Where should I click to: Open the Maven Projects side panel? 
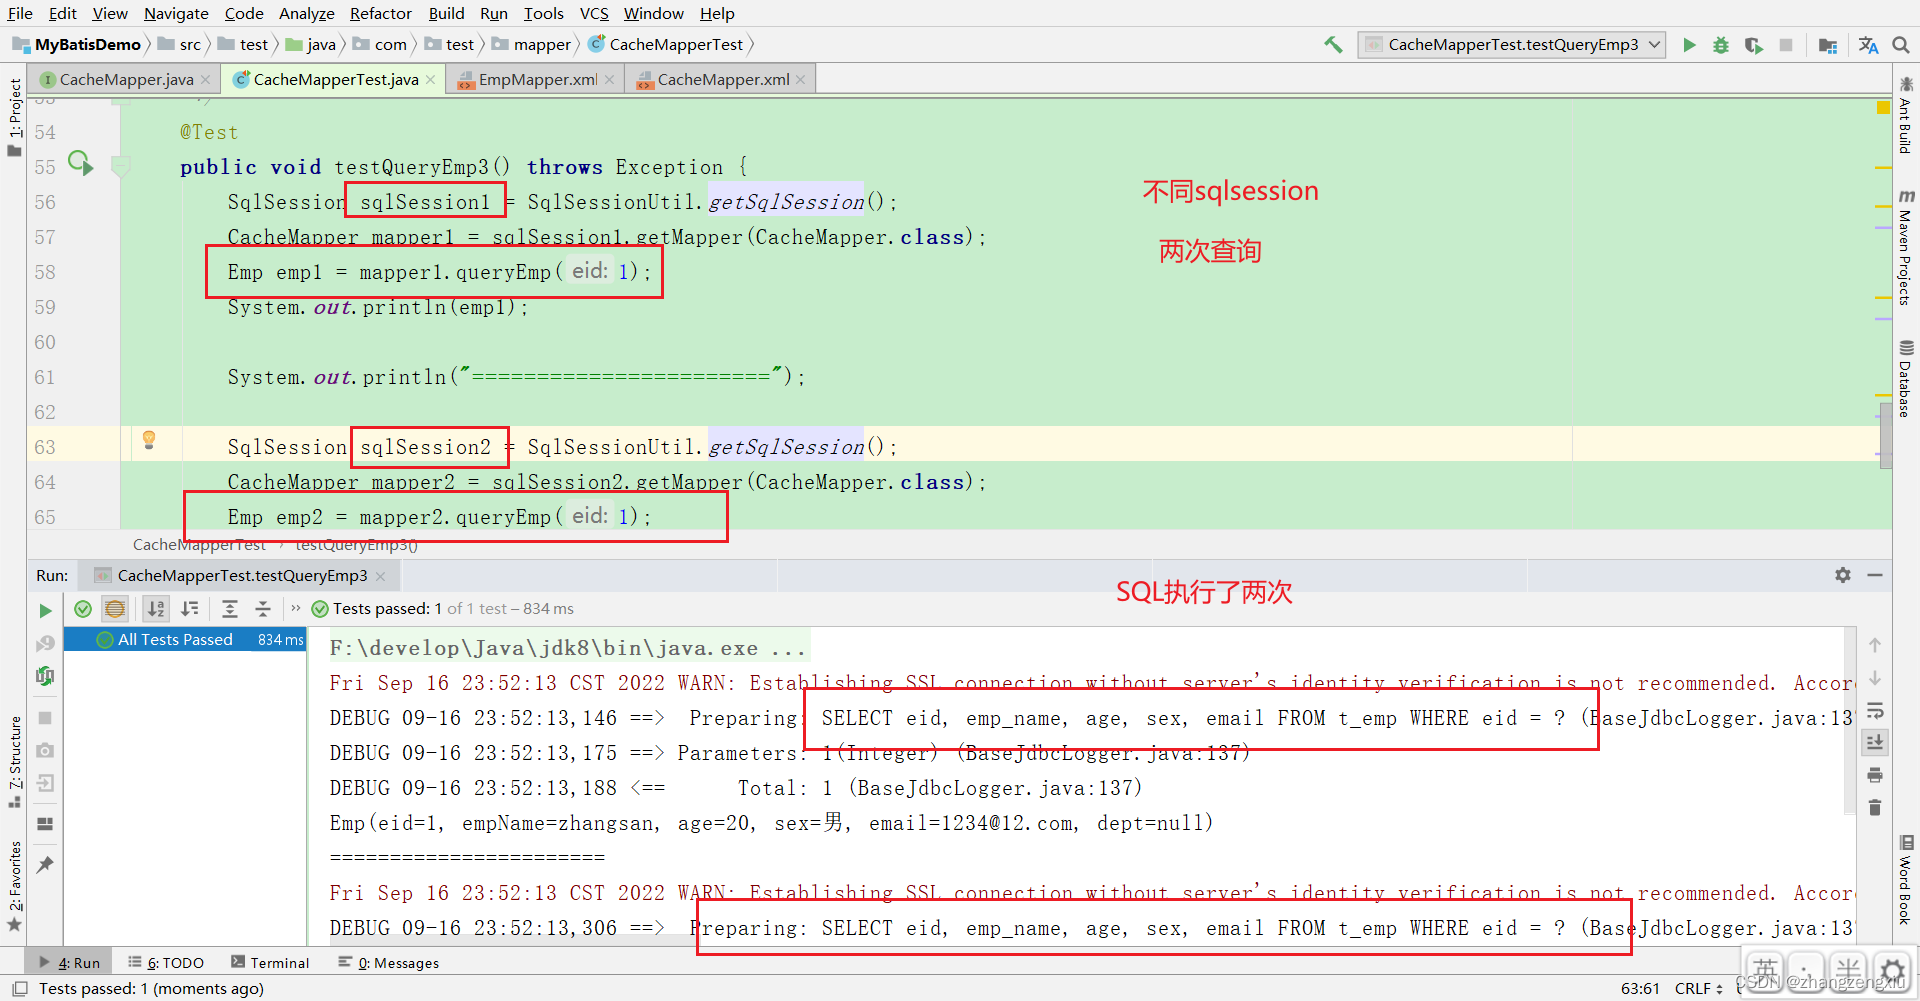pyautogui.click(x=1906, y=246)
